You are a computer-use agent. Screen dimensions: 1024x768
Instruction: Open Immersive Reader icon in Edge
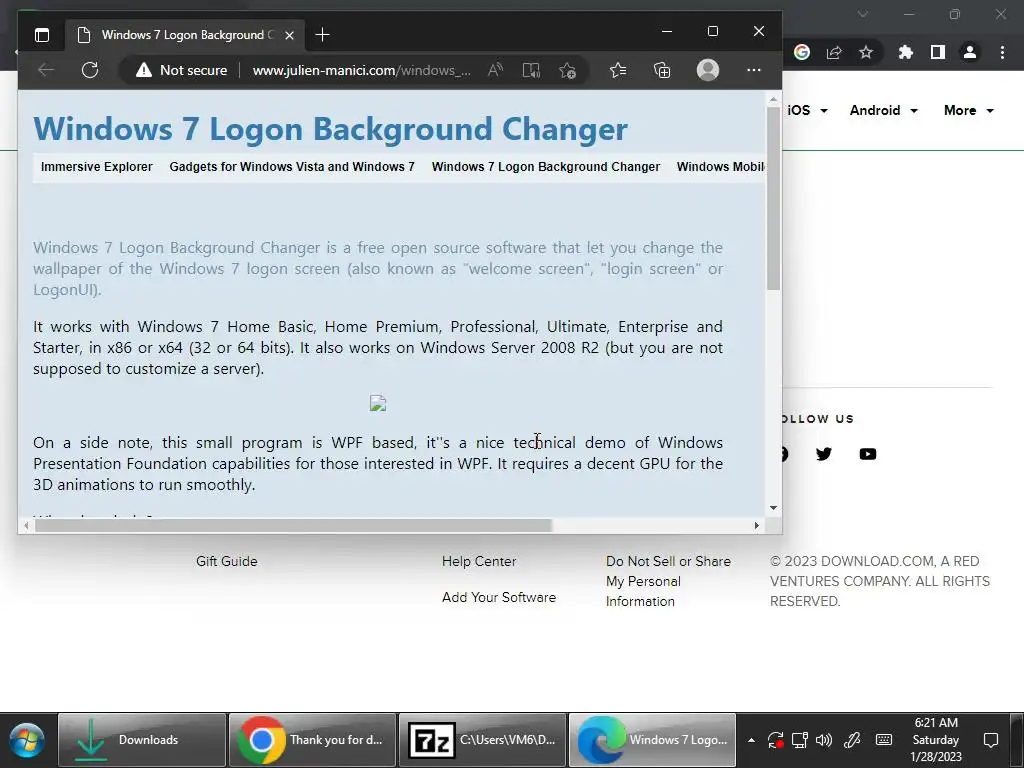coord(531,70)
